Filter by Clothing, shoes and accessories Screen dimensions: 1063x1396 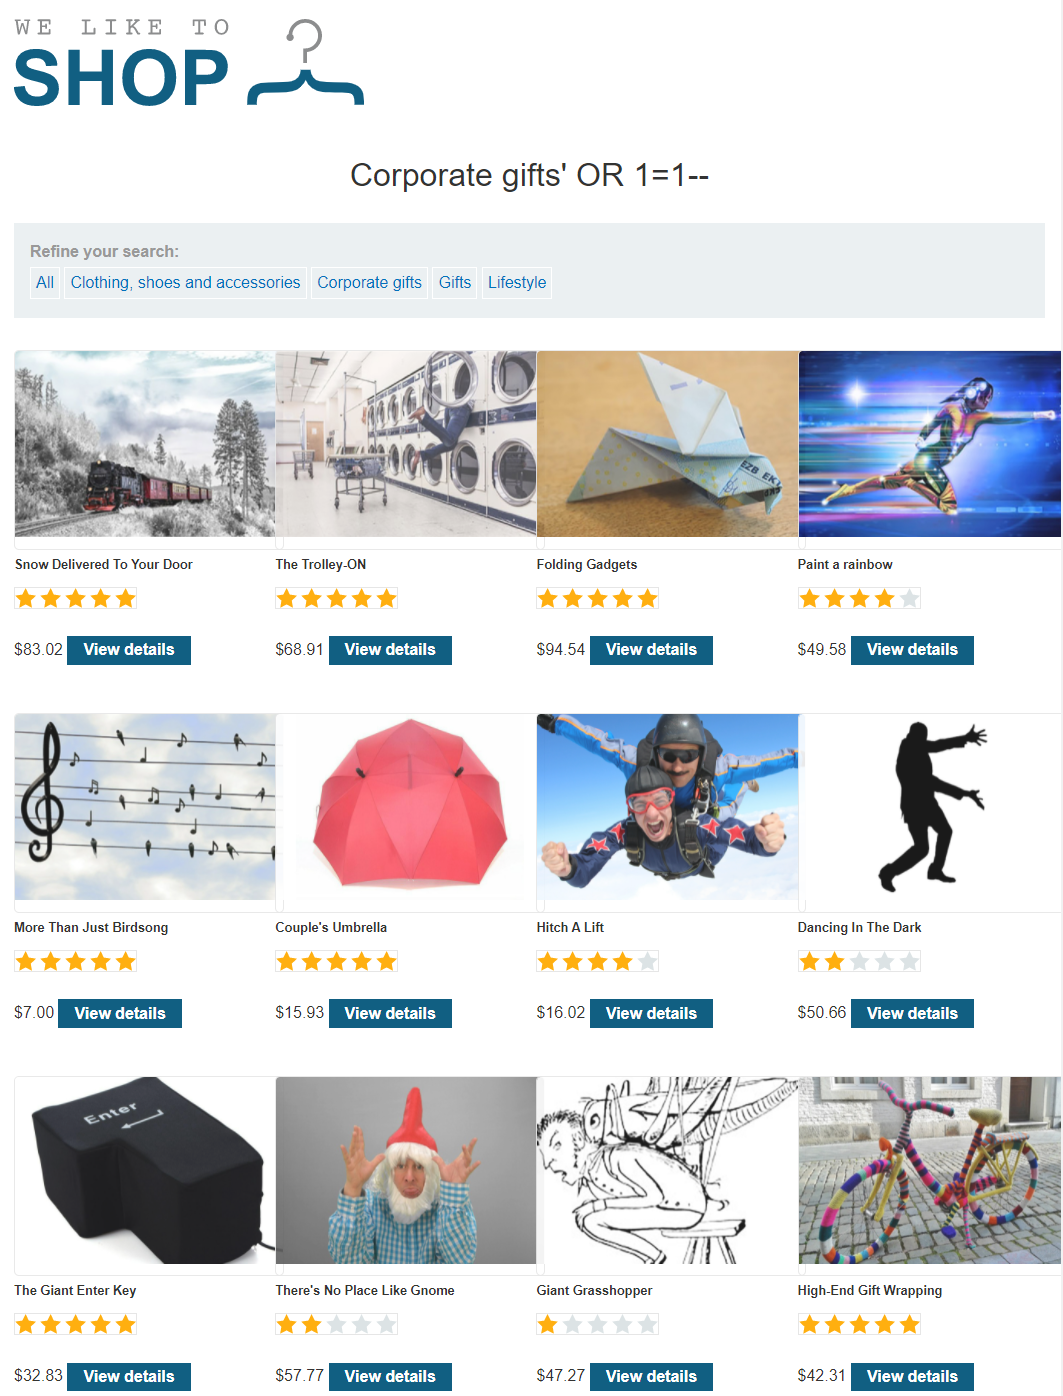pyautogui.click(x=185, y=283)
